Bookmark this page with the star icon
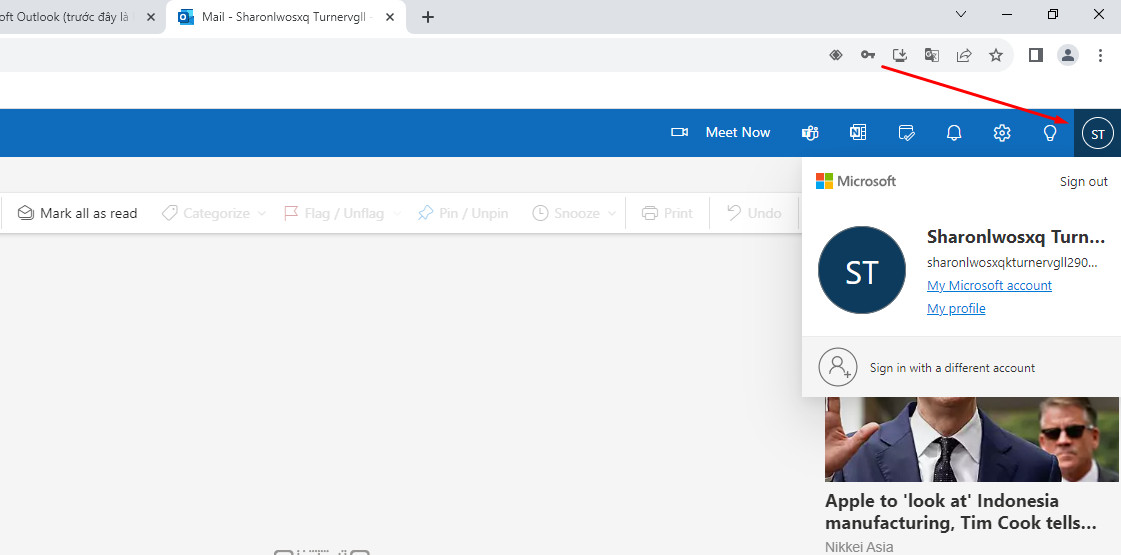This screenshot has width=1121, height=555. point(996,55)
